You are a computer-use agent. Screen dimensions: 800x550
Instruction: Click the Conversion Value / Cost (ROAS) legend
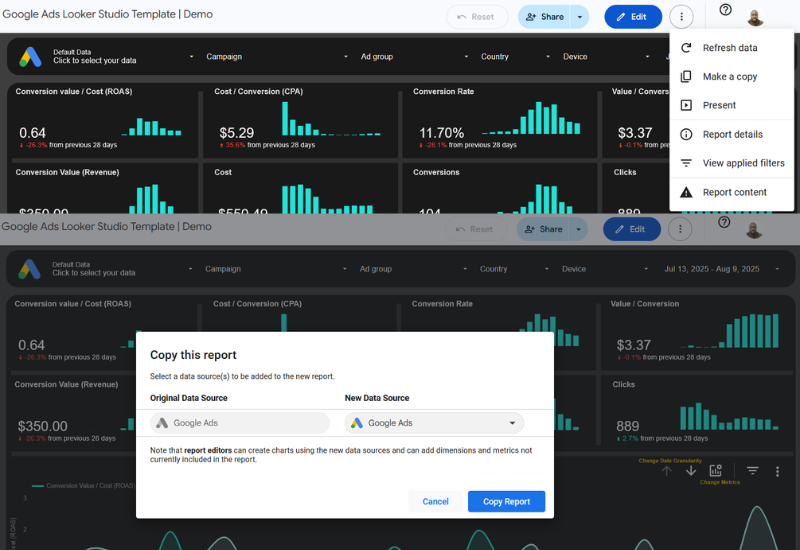[x=84, y=486]
